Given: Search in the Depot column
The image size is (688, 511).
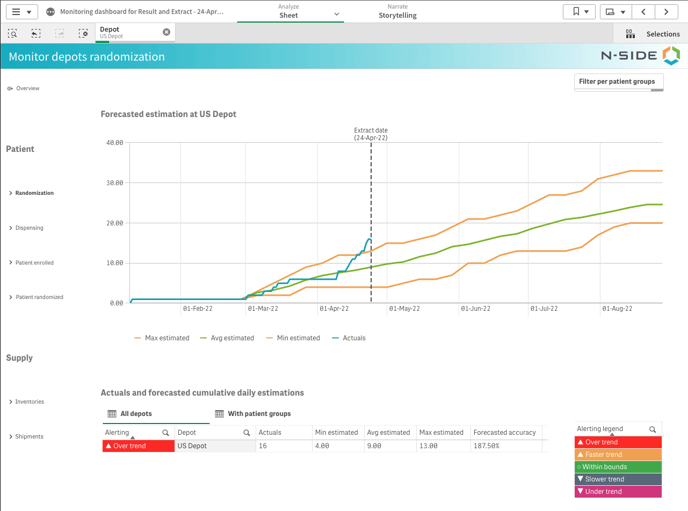Looking at the screenshot, I should (x=247, y=433).
